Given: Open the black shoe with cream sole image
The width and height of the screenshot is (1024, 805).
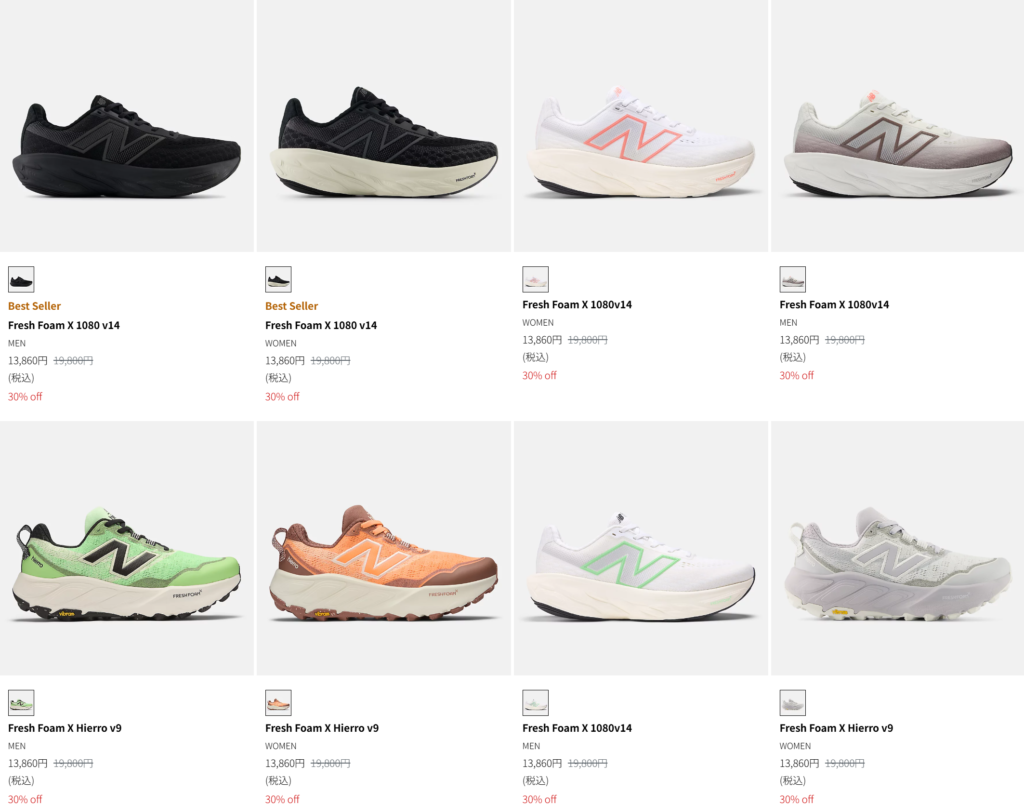Looking at the screenshot, I should click(x=383, y=125).
